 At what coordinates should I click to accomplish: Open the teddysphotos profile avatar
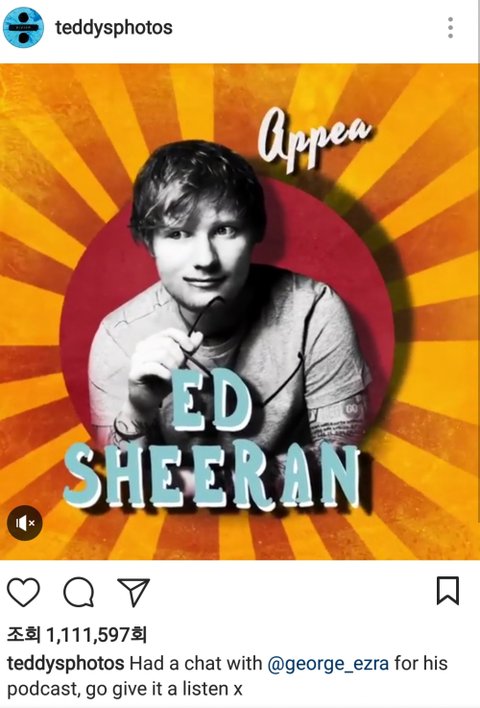pos(23,27)
